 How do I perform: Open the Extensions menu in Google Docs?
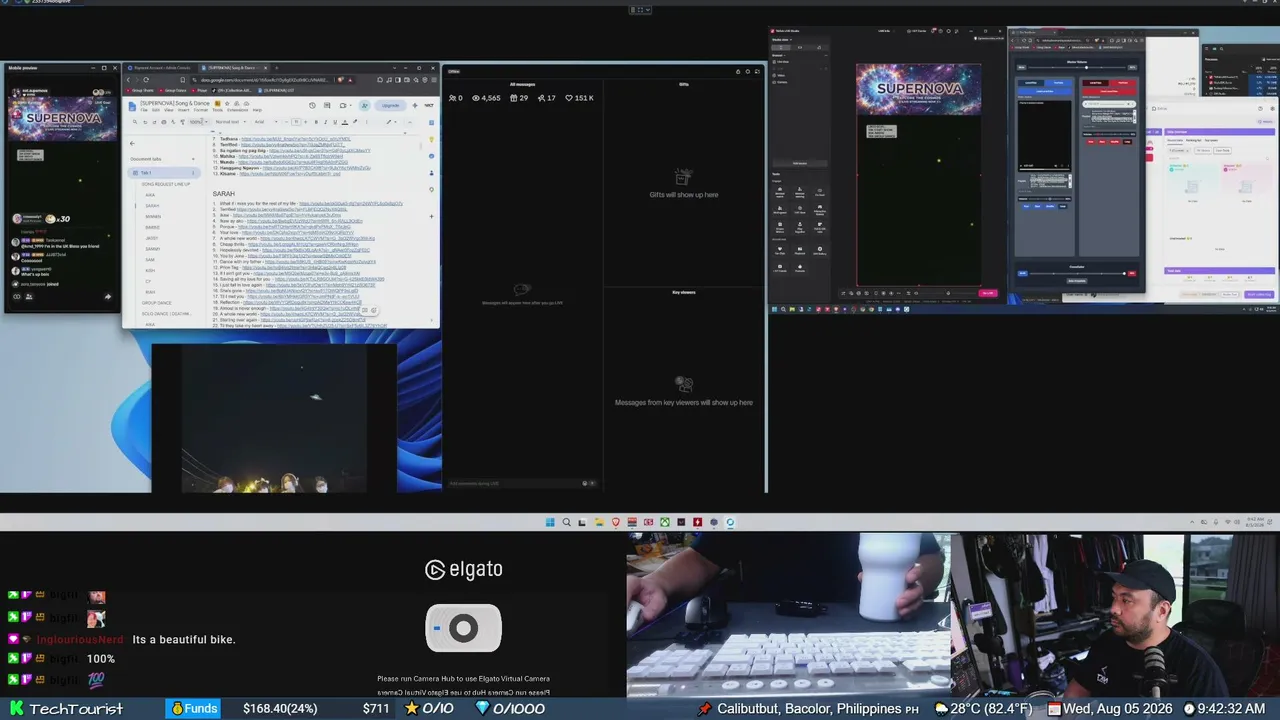[x=237, y=110]
